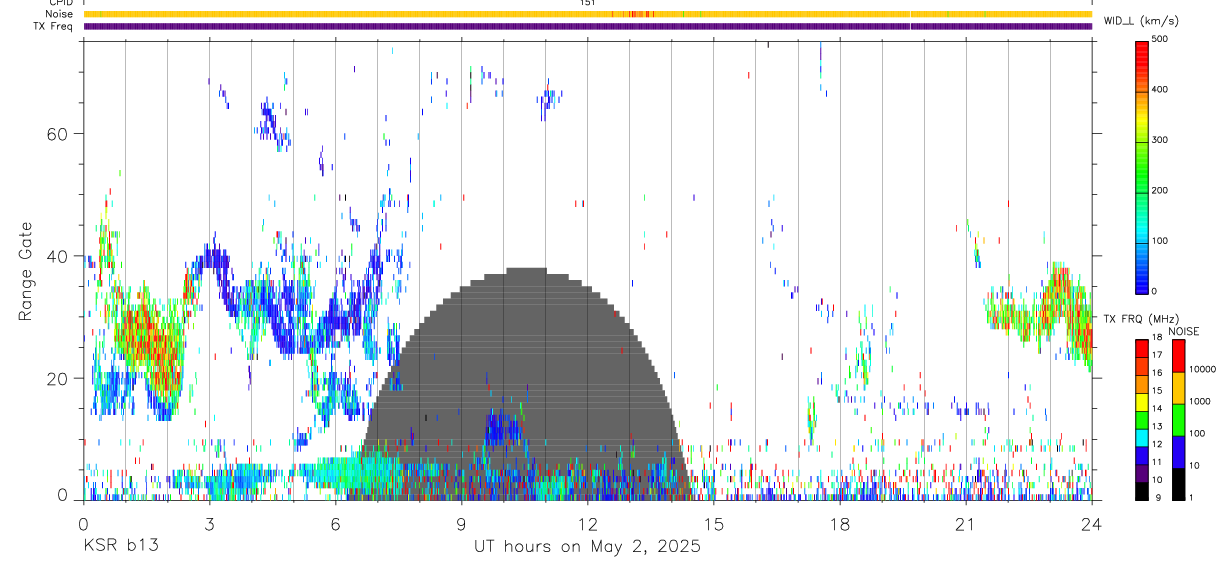
Task: Click the '18' hour tick on time axis
Action: click(x=839, y=523)
